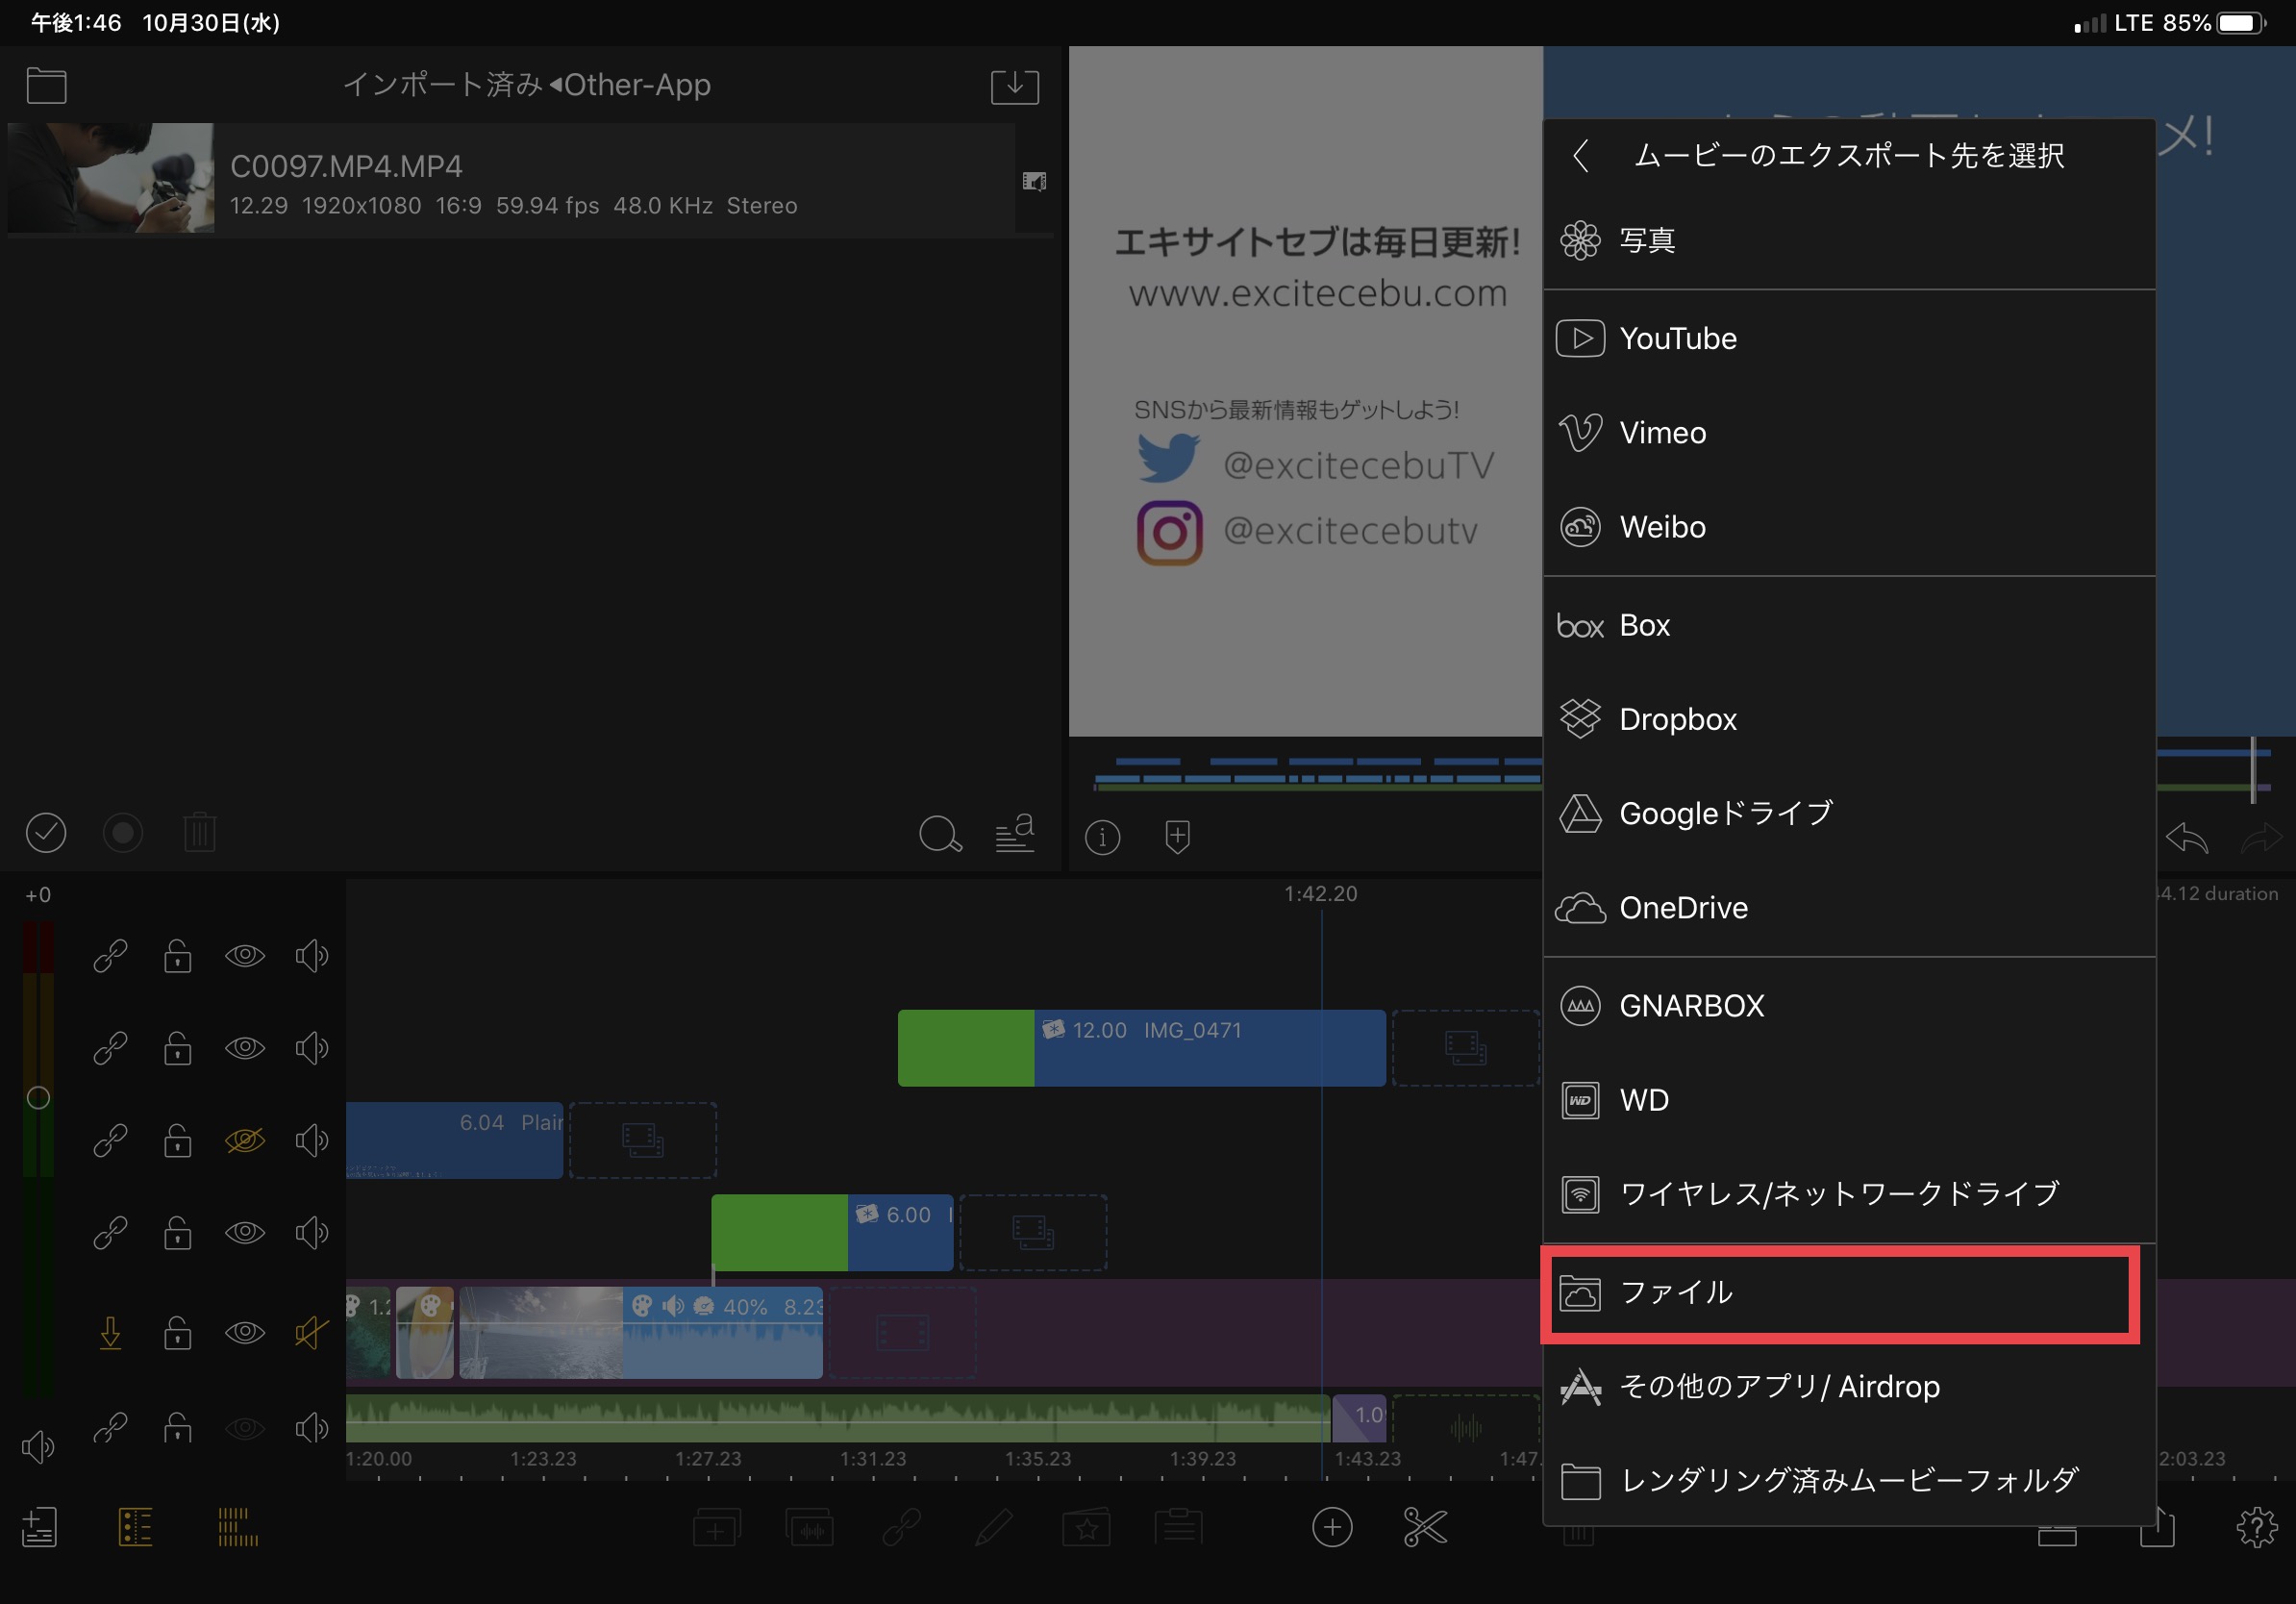This screenshot has height=1604, width=2296.
Task: Go back using export menu chevron
Action: click(x=1581, y=156)
